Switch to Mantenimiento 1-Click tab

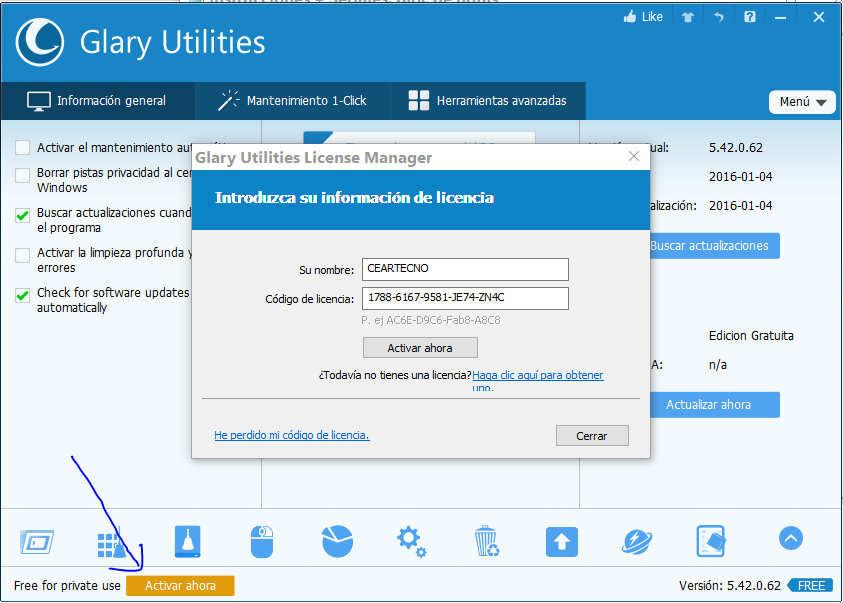click(x=292, y=100)
